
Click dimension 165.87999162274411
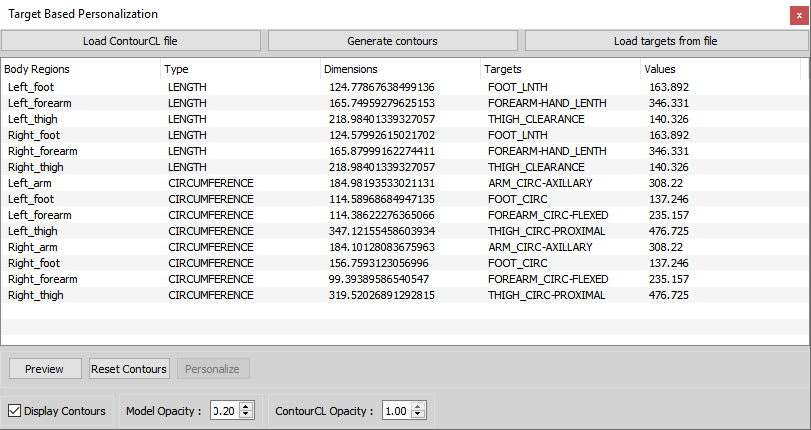(x=382, y=151)
